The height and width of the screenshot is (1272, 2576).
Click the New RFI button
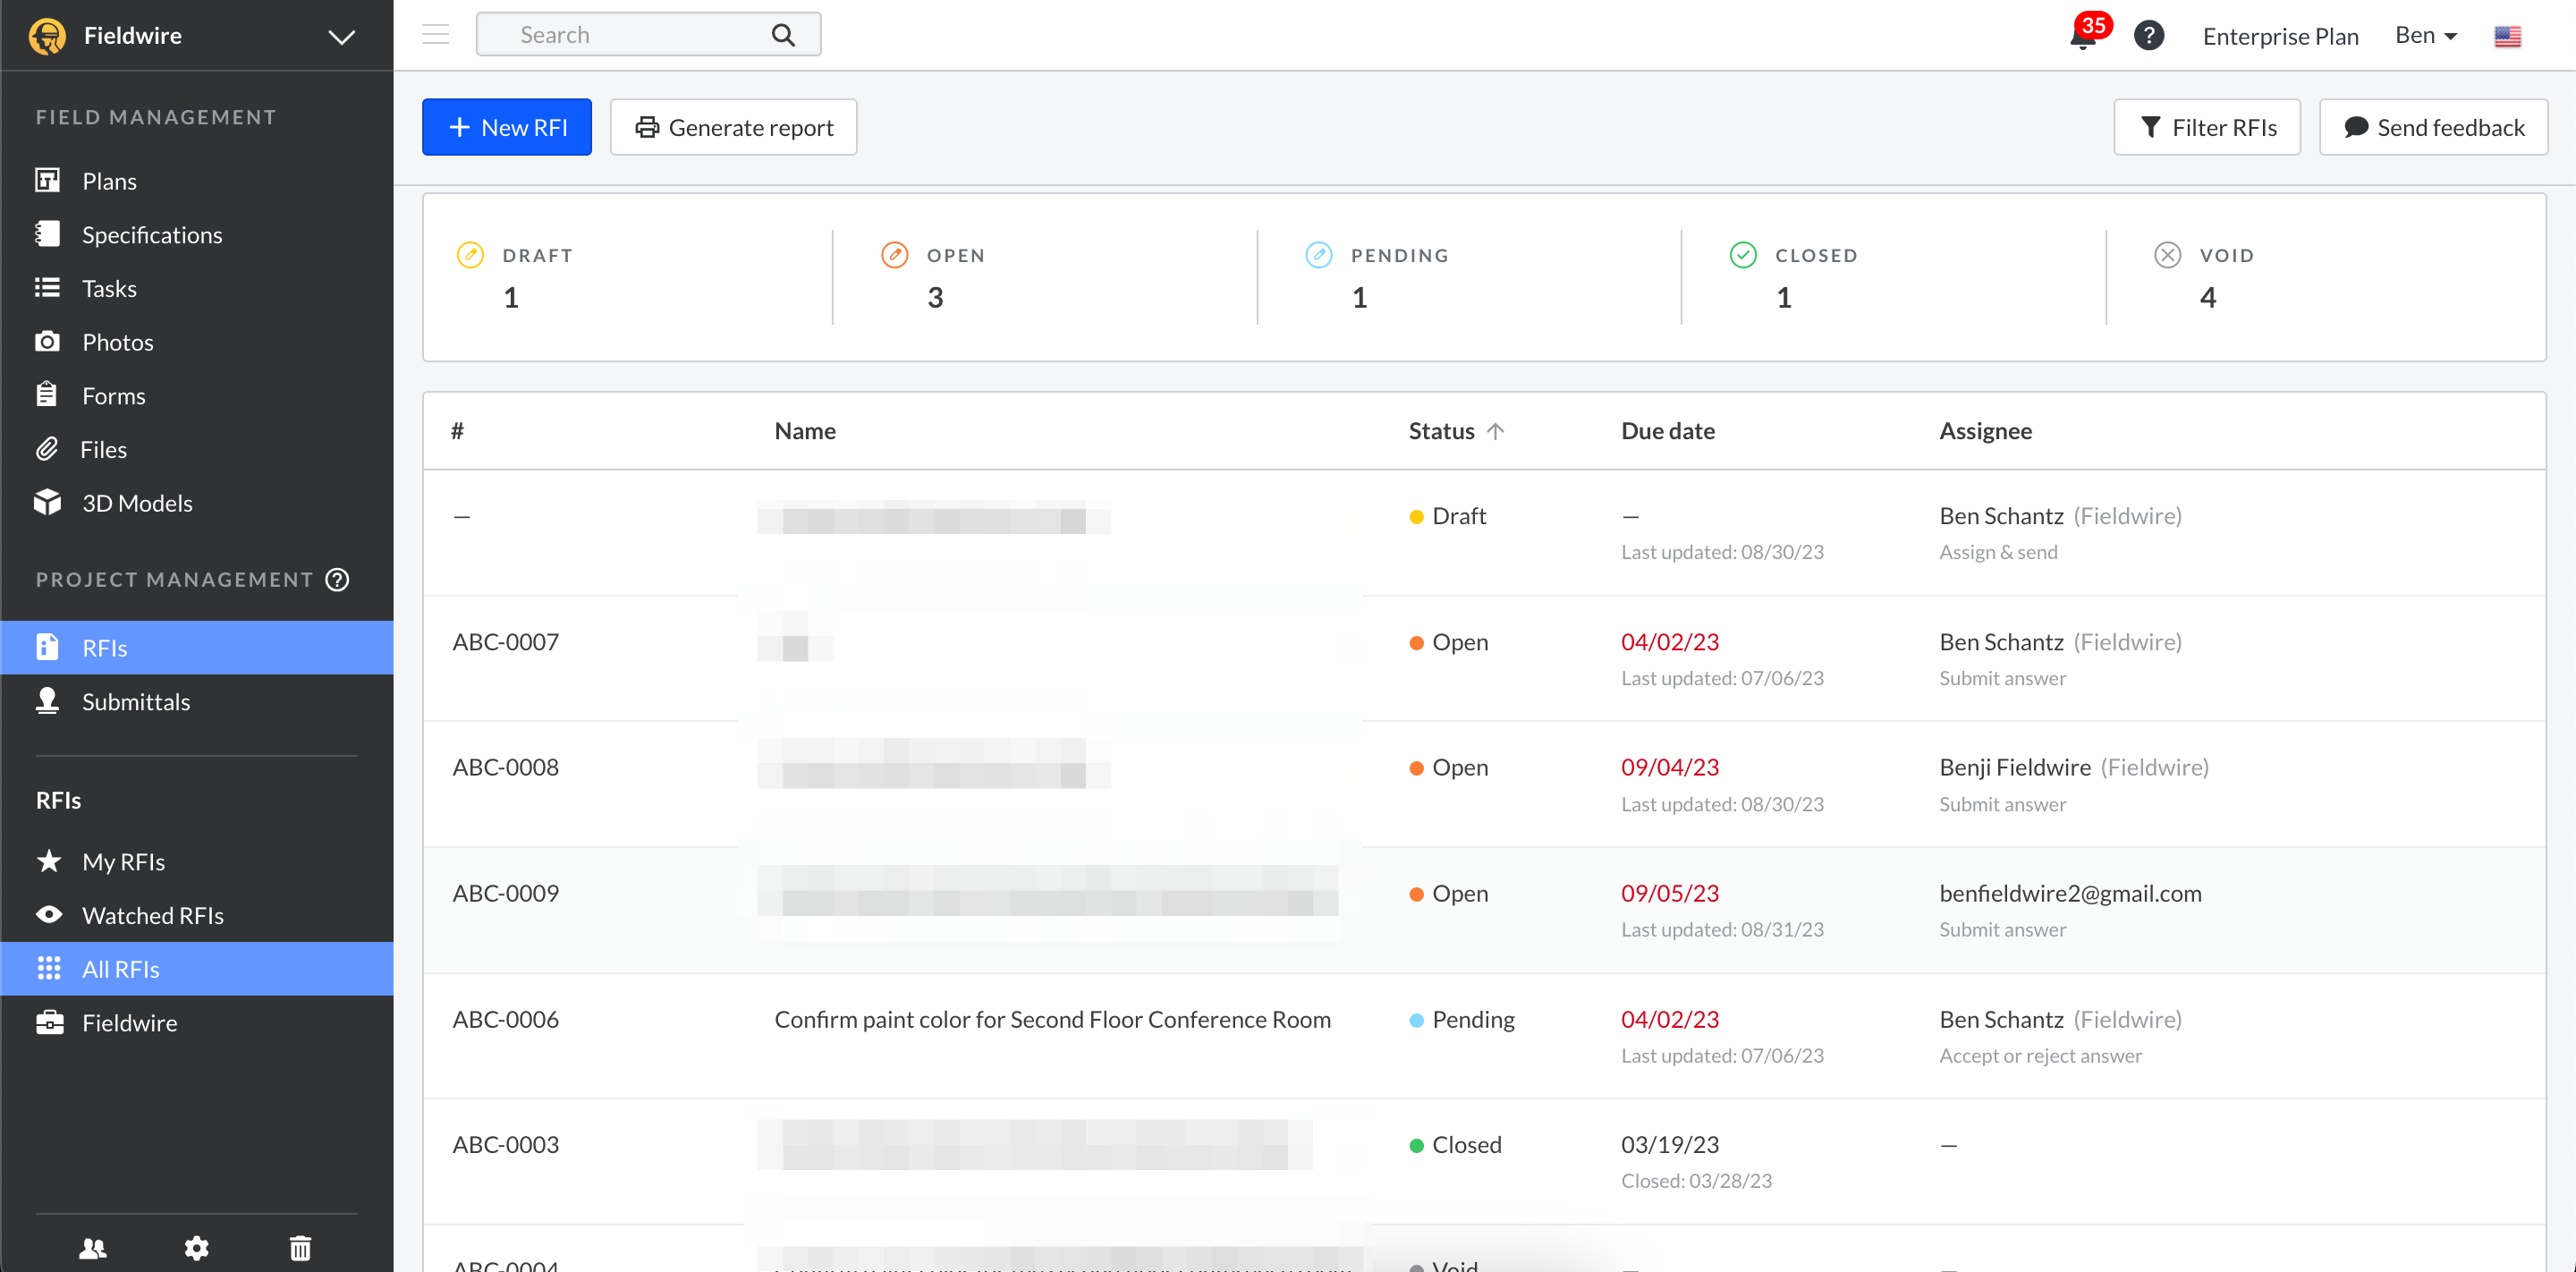[507, 127]
